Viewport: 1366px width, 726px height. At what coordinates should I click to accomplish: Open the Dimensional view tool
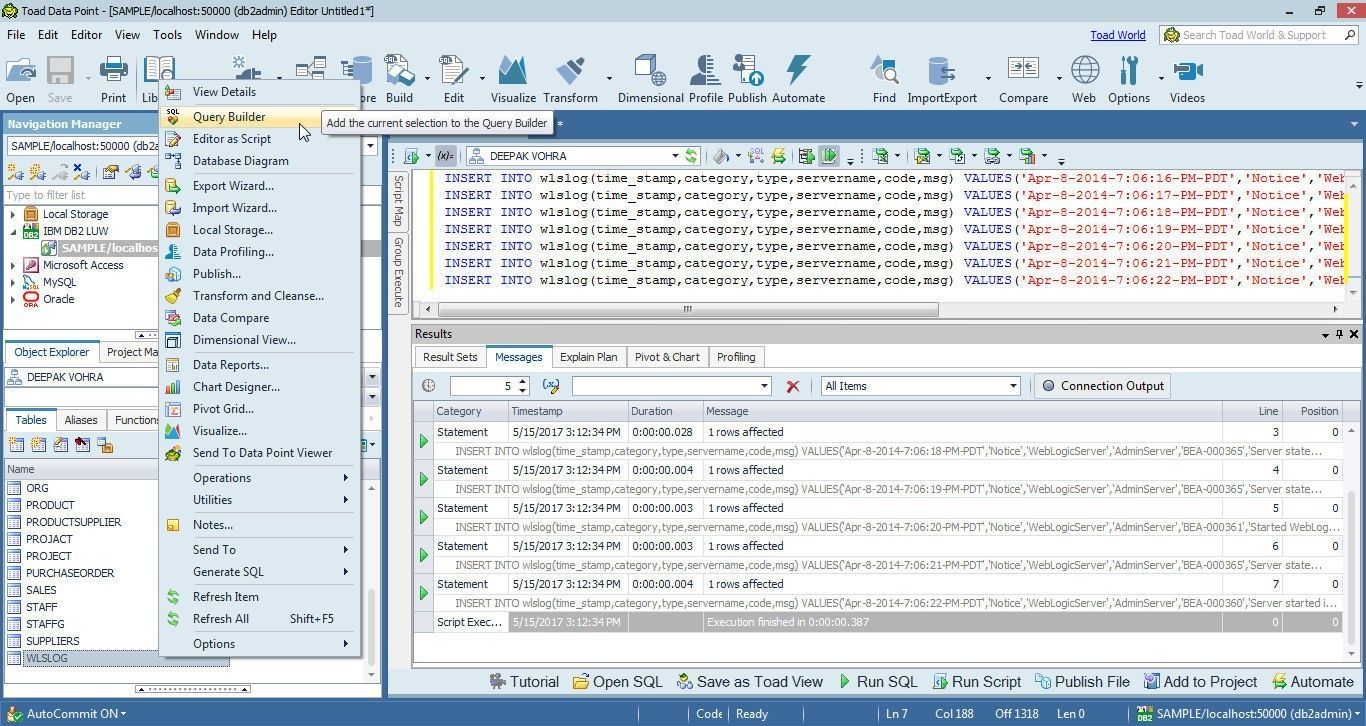coord(650,80)
